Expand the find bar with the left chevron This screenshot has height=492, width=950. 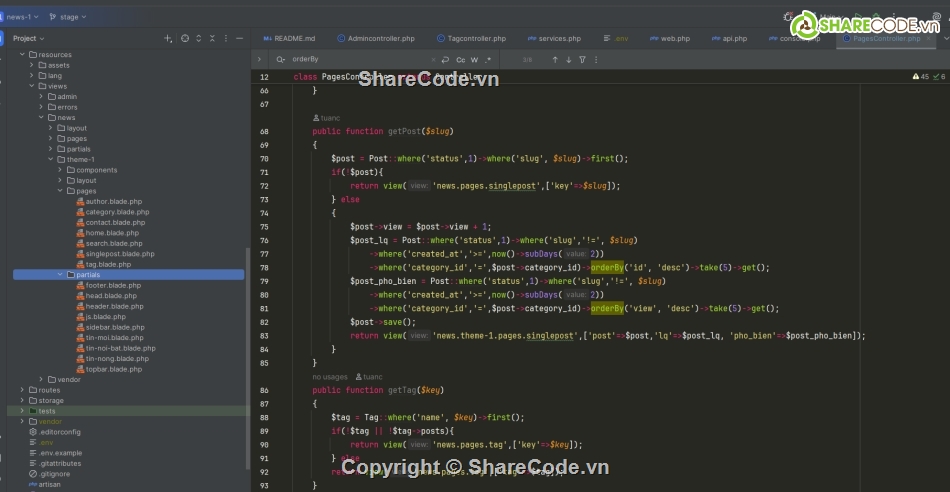click(259, 59)
